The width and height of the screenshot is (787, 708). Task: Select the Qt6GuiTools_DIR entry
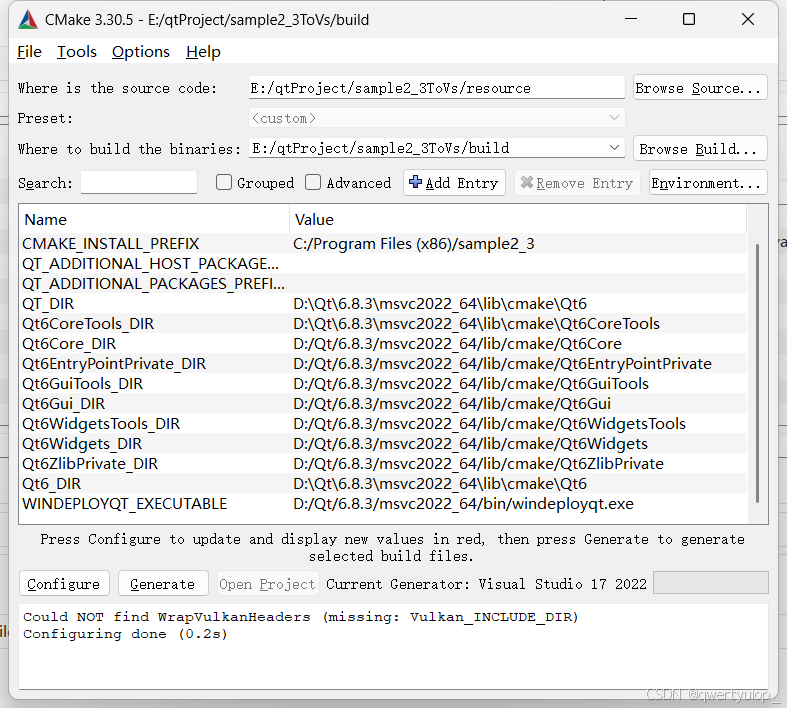point(82,384)
